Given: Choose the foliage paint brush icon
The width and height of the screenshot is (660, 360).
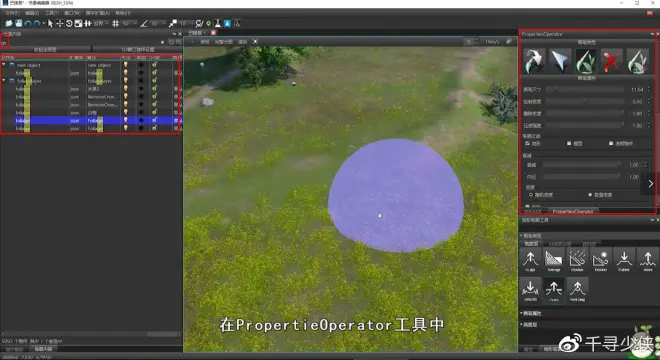Looking at the screenshot, I should pos(586,61).
